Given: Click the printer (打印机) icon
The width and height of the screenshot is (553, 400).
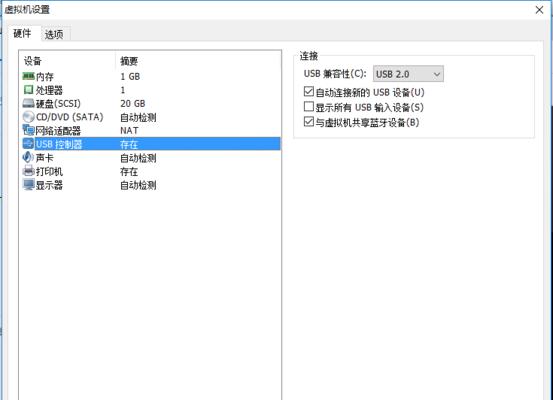Looking at the screenshot, I should (28, 171).
